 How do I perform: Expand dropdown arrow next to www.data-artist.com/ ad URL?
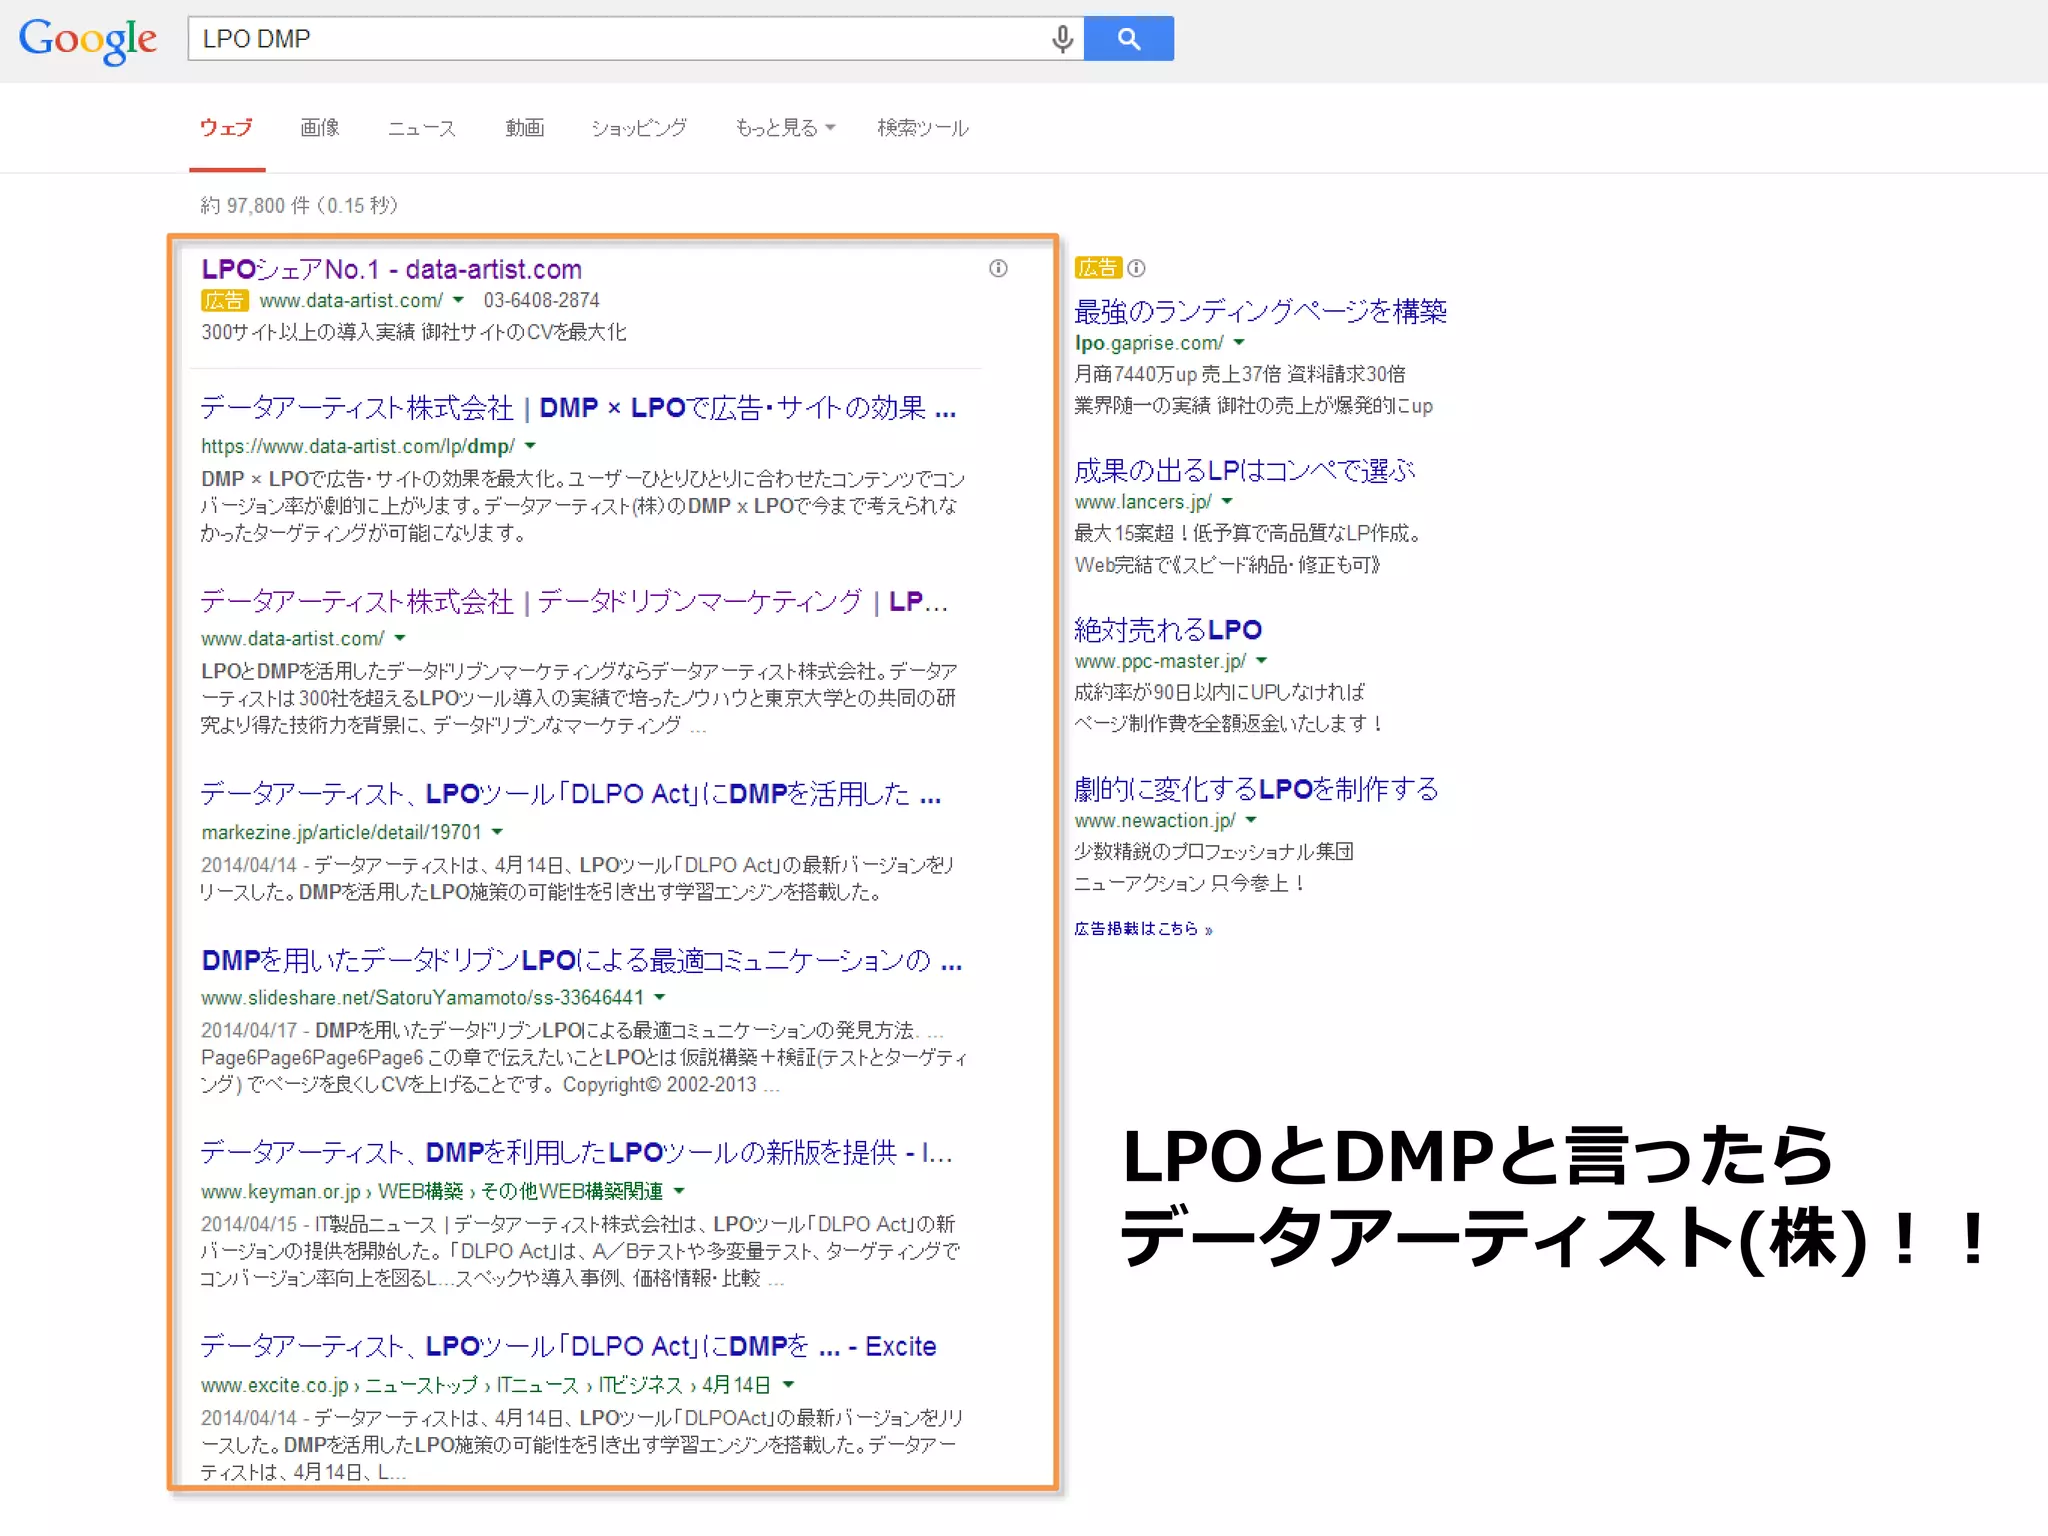coord(458,300)
